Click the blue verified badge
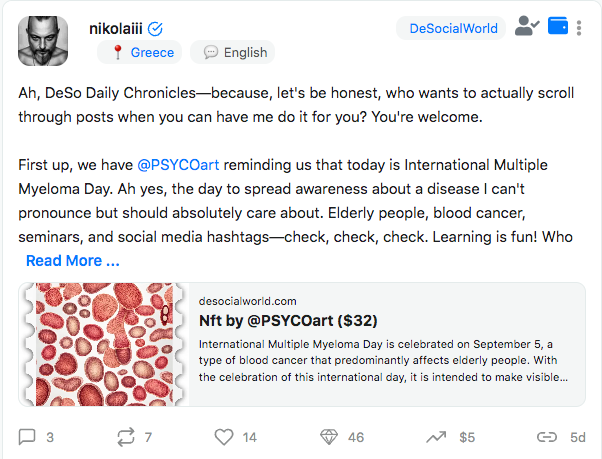602x459 pixels. 156,28
